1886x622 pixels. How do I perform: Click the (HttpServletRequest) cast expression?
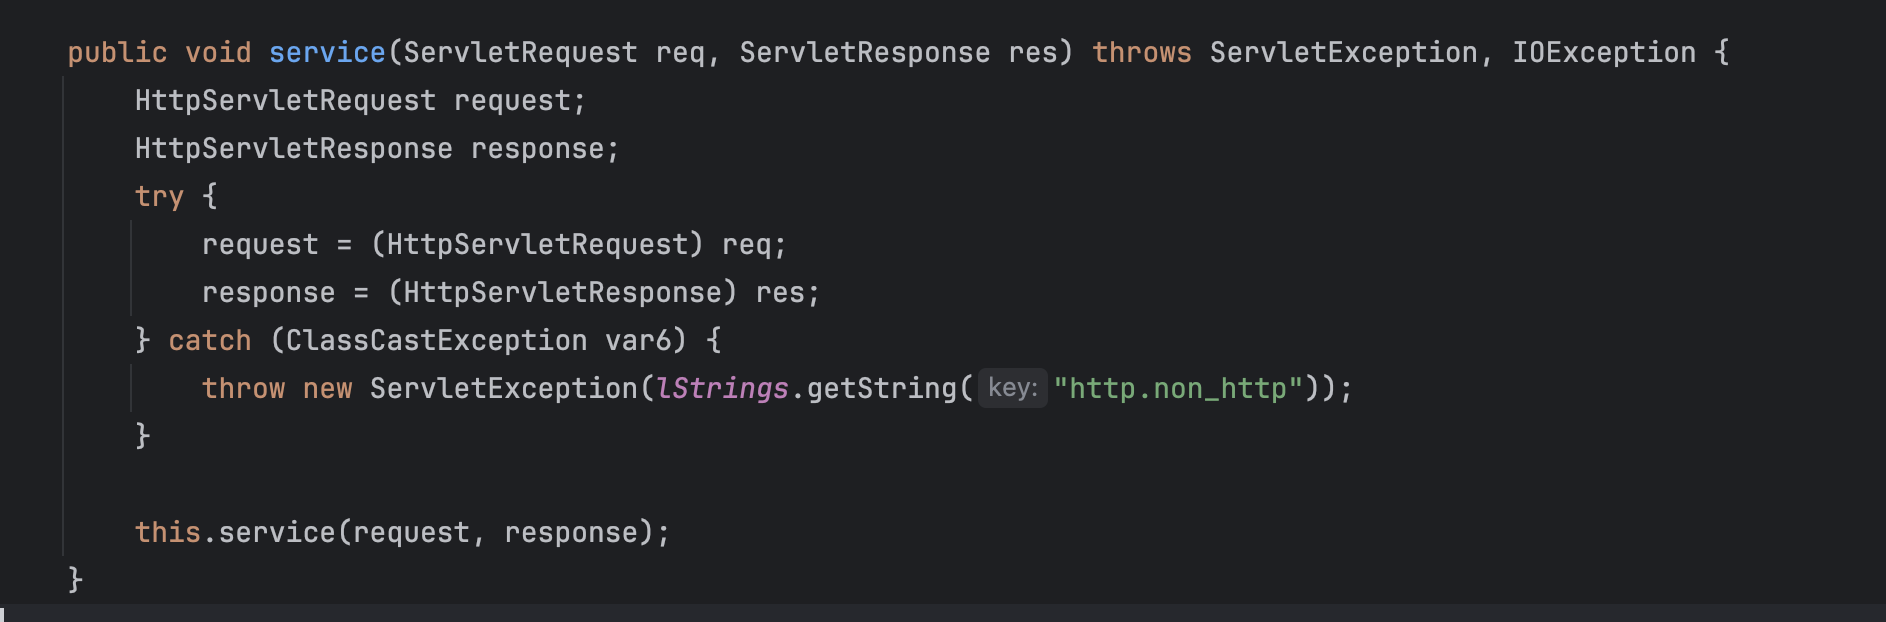click(537, 244)
